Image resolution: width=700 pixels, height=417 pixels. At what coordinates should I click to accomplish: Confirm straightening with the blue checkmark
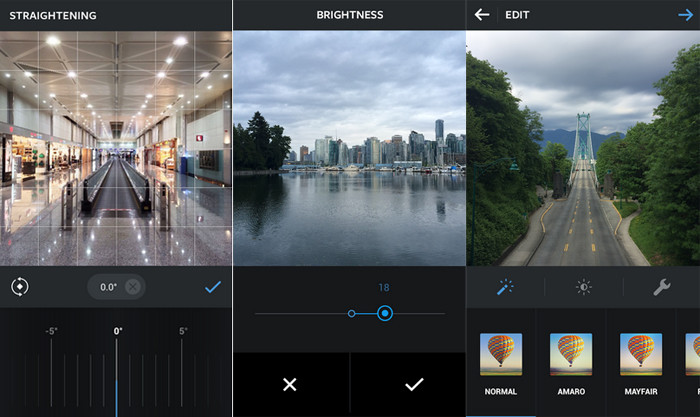point(212,287)
